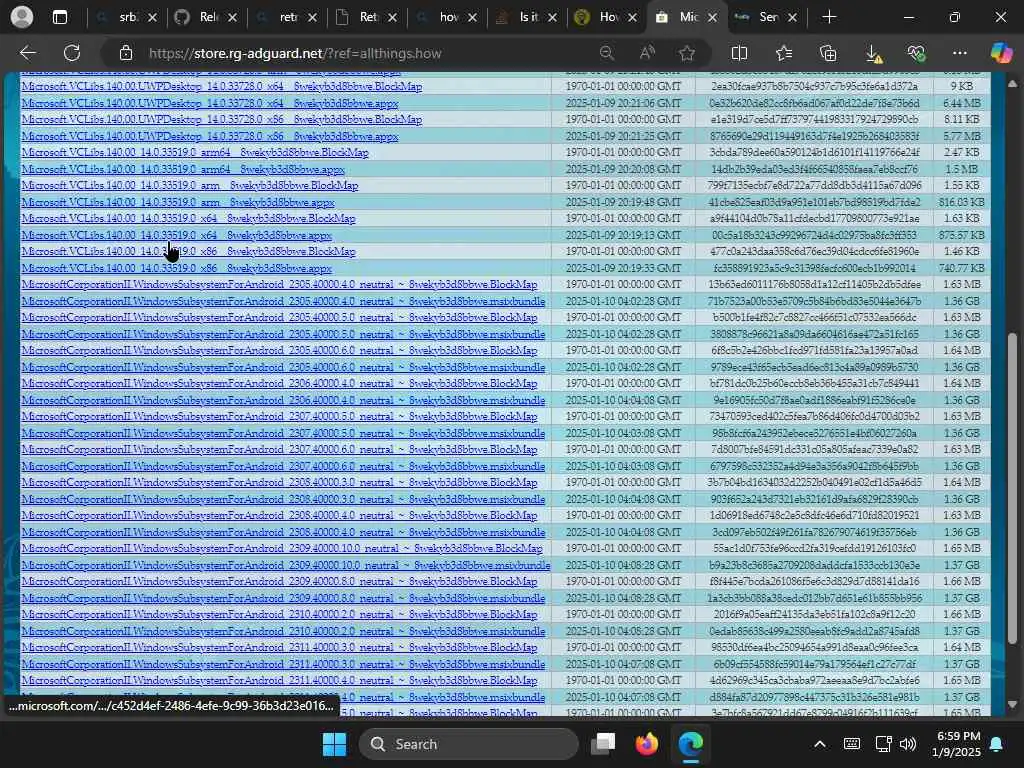Refresh the current page
The image size is (1024, 768).
[72, 53]
